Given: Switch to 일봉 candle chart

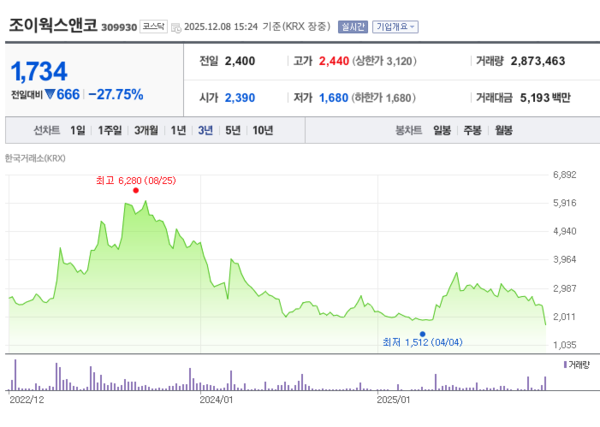Looking at the screenshot, I should pos(442,130).
